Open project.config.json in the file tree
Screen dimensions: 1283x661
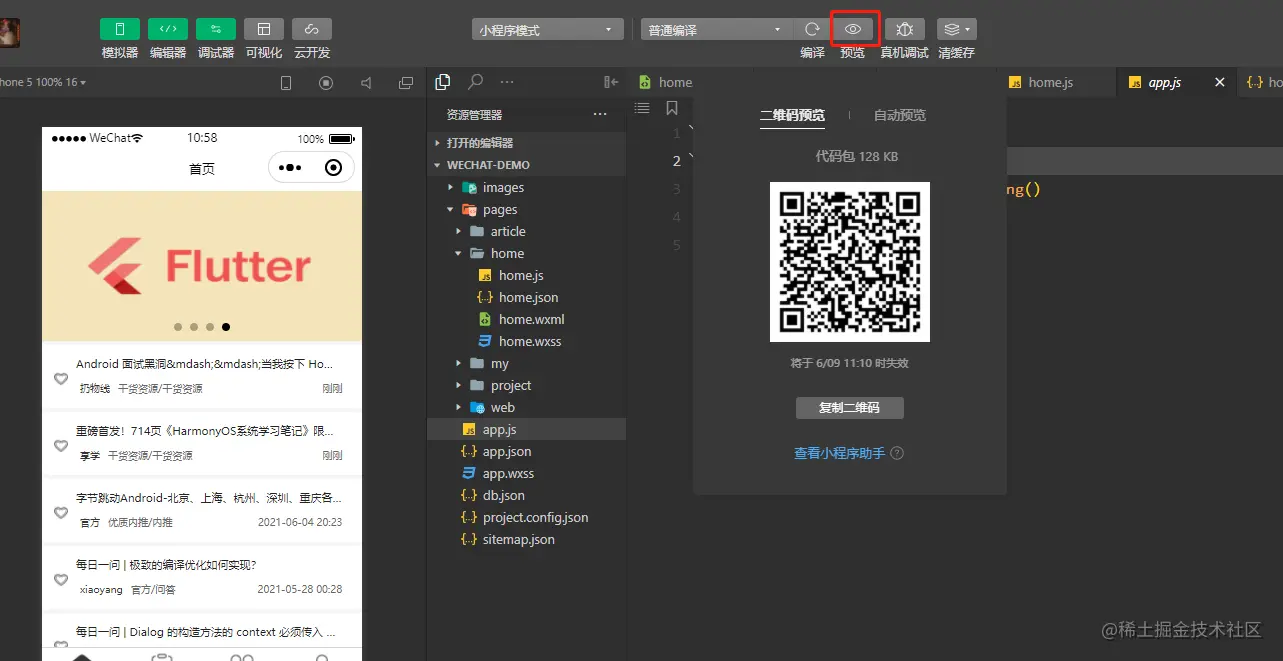click(x=526, y=517)
